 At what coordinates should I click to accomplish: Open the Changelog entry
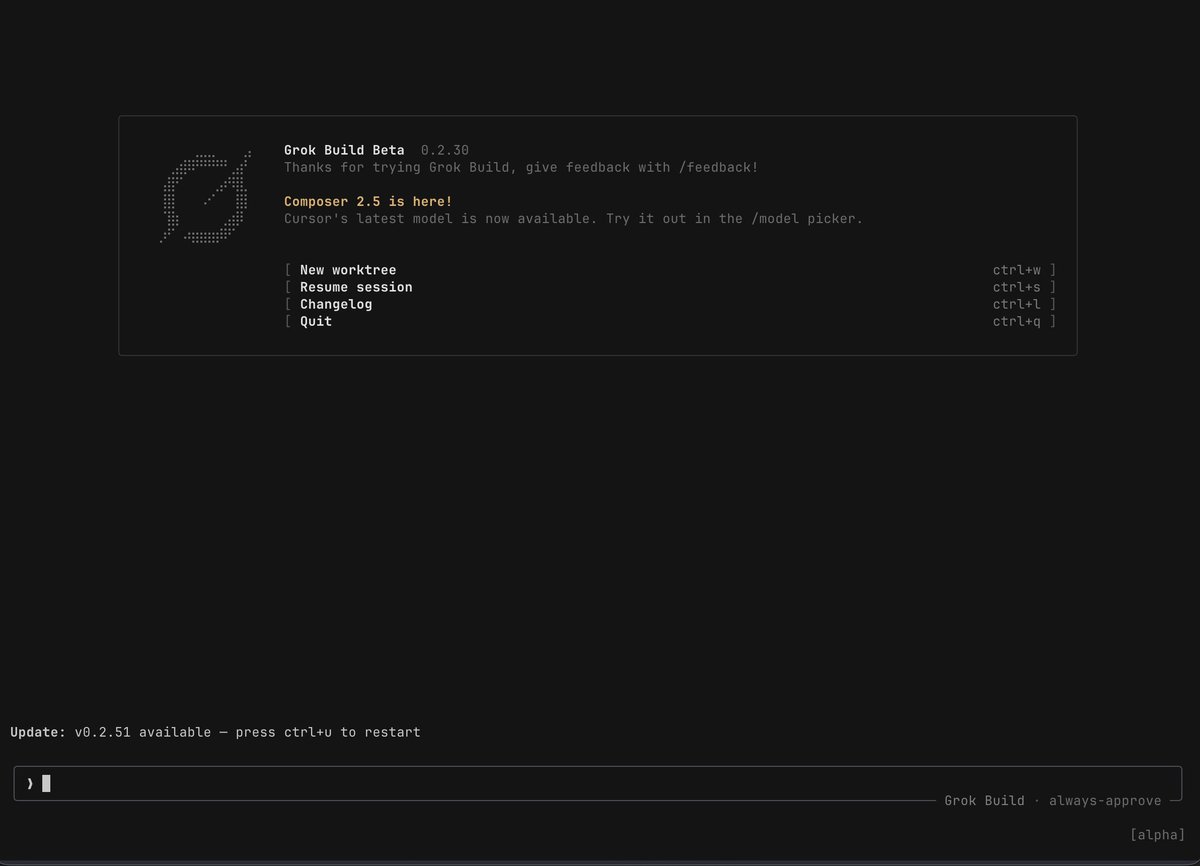pyautogui.click(x=670, y=304)
